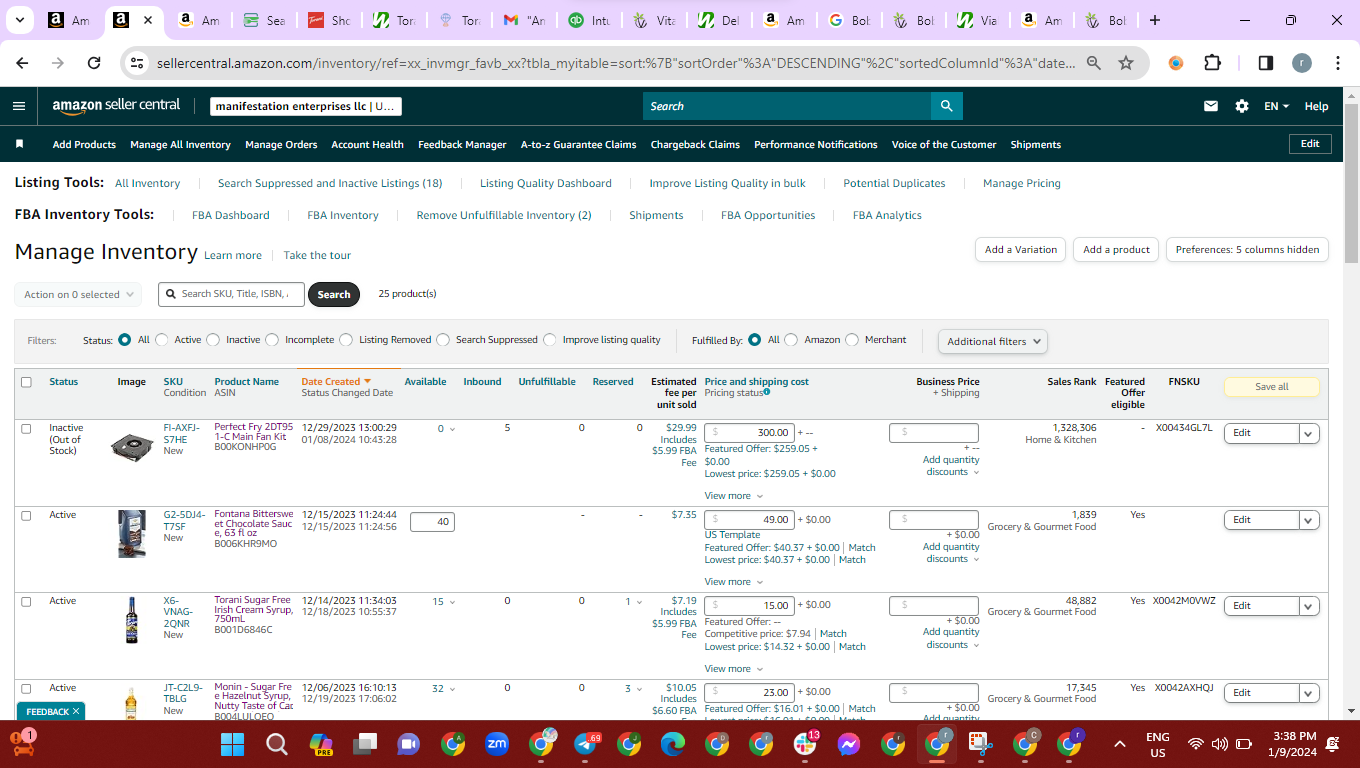Close the Feedback widget with X
The height and width of the screenshot is (768, 1360).
tap(76, 711)
